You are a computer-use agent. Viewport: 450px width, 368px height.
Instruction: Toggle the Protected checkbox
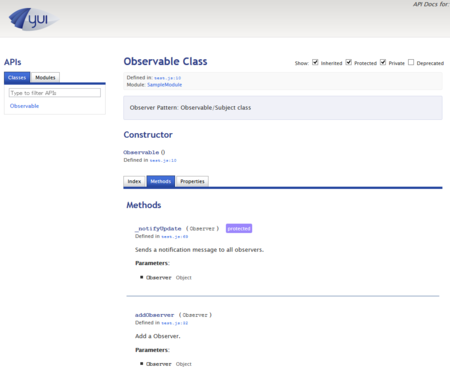tap(349, 62)
